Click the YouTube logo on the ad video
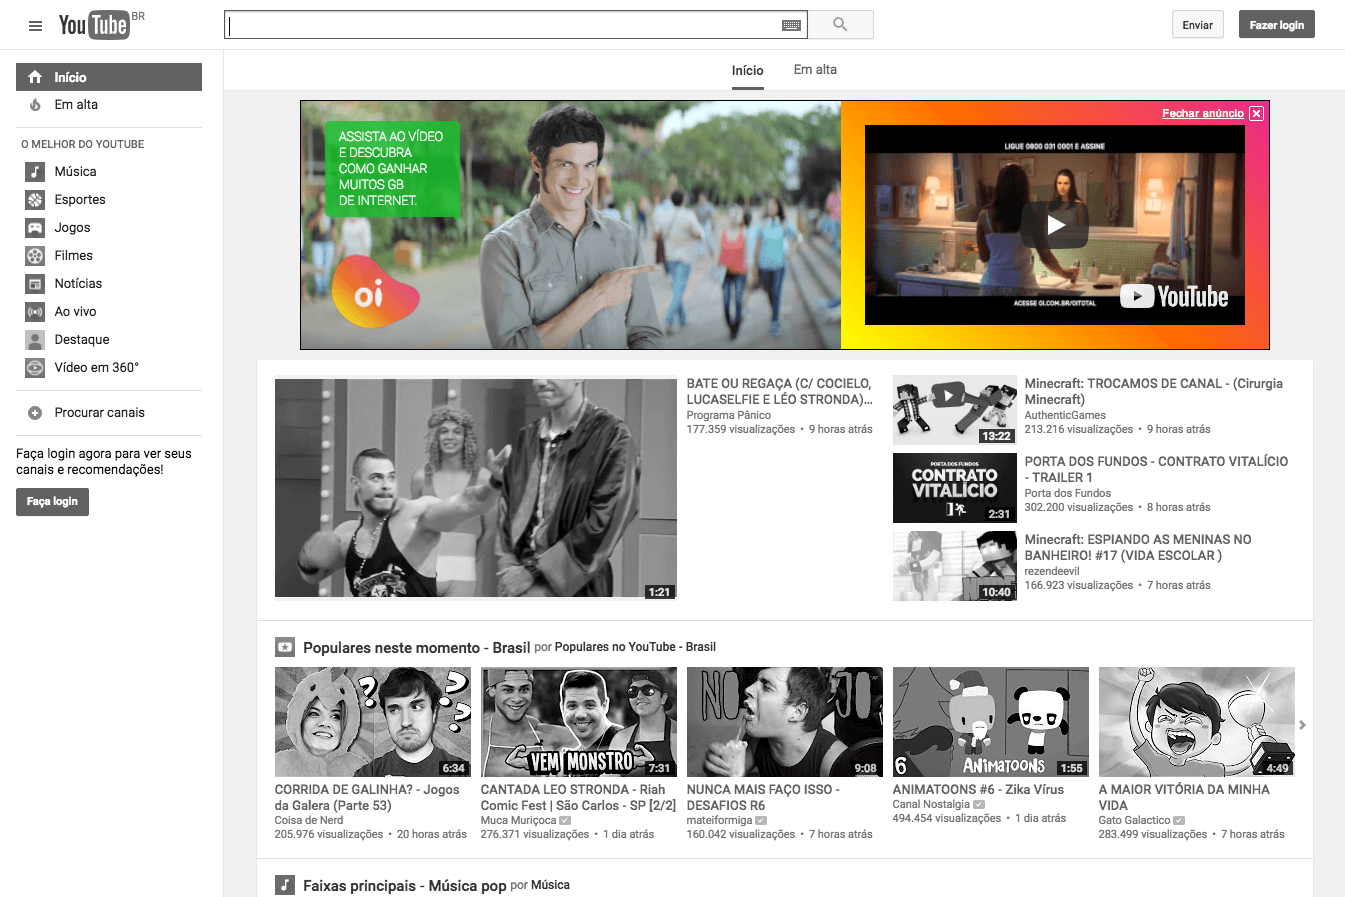Viewport: 1345px width, 897px height. tap(1174, 296)
